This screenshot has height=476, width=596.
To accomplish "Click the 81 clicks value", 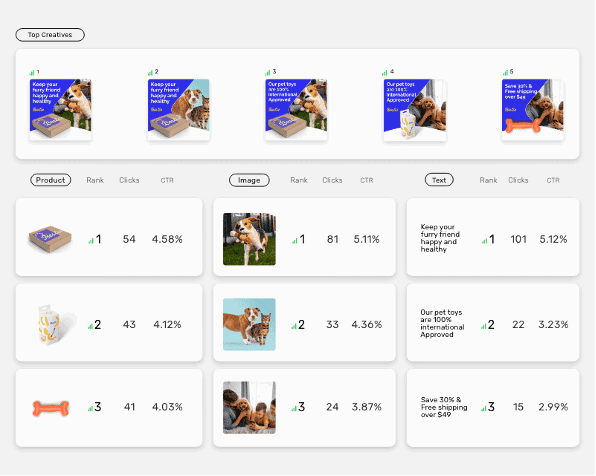I will click(333, 240).
